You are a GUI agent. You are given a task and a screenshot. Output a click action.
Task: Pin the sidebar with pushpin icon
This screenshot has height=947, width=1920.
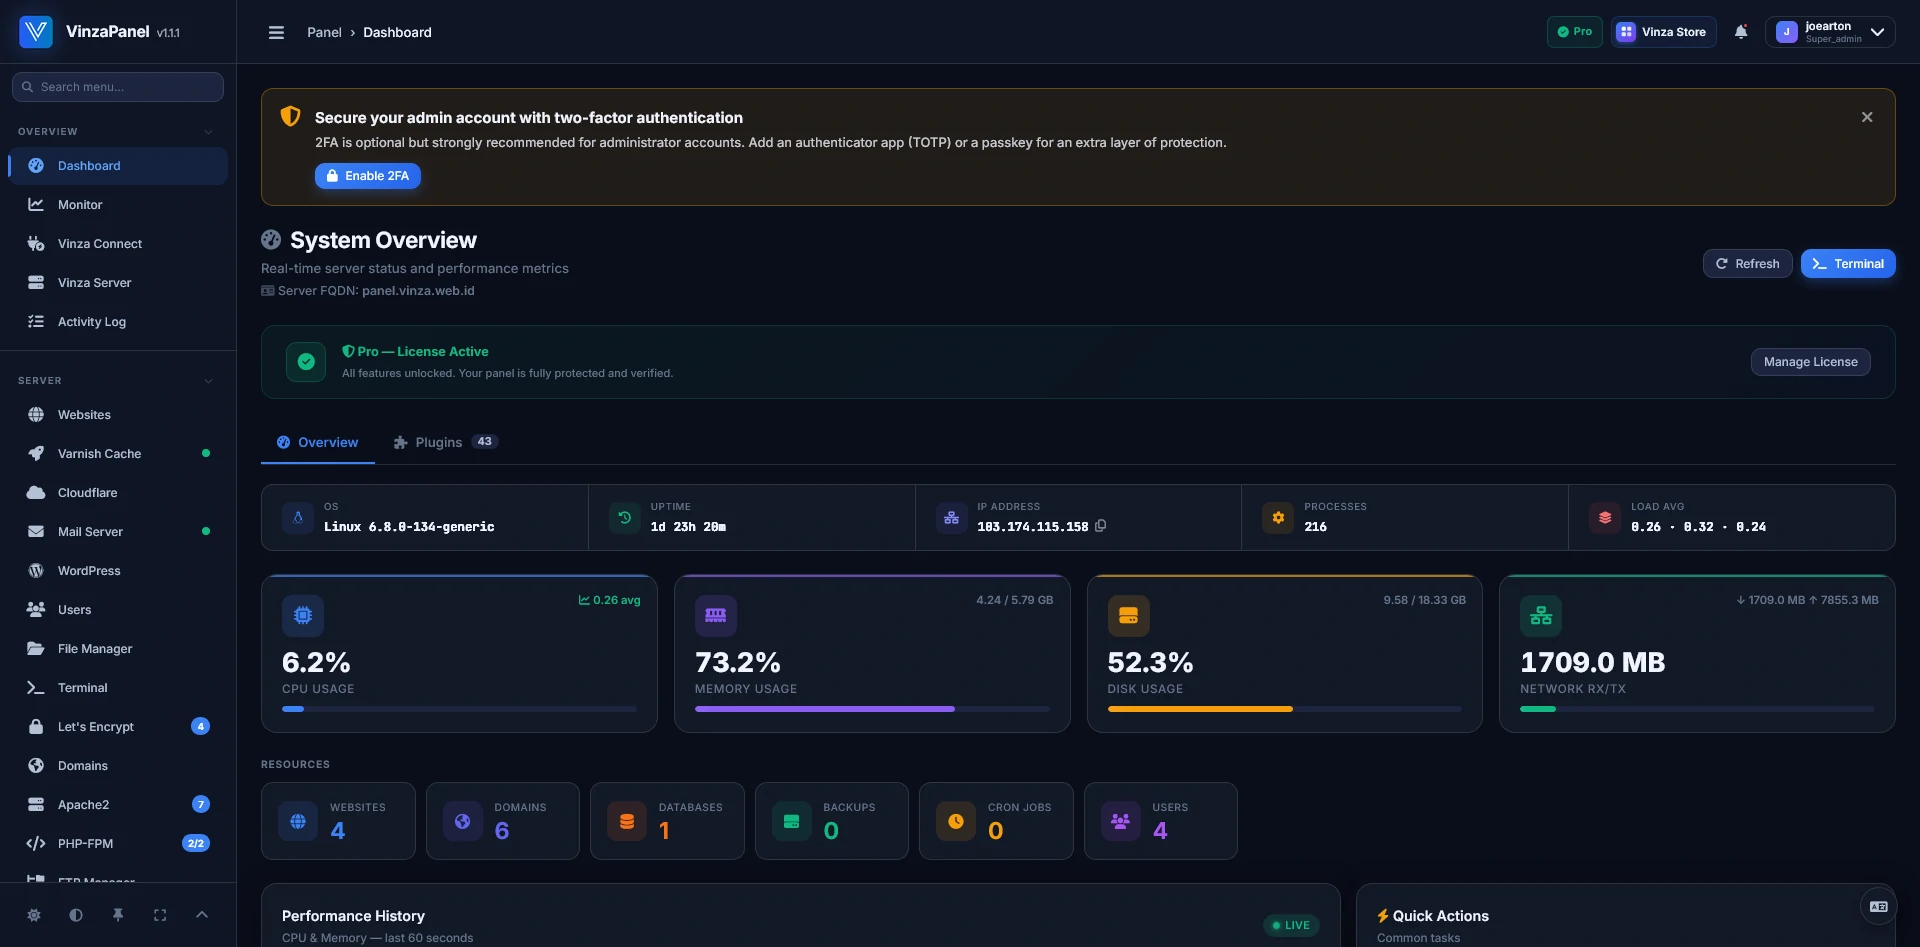[x=118, y=915]
